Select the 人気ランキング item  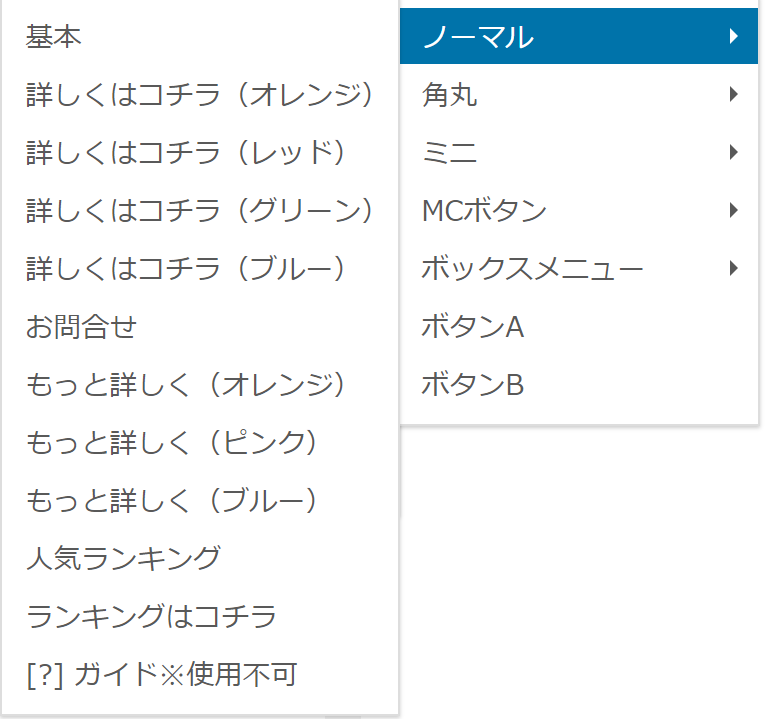(200, 558)
